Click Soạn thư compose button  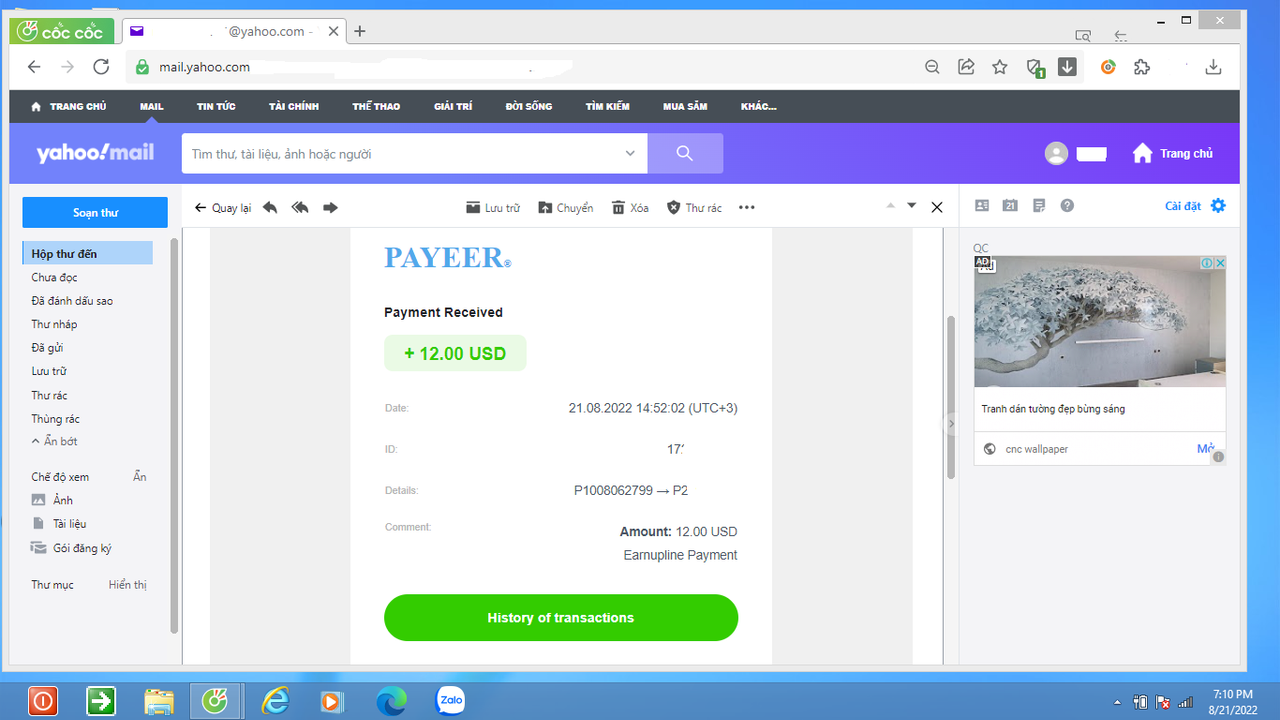coord(95,213)
